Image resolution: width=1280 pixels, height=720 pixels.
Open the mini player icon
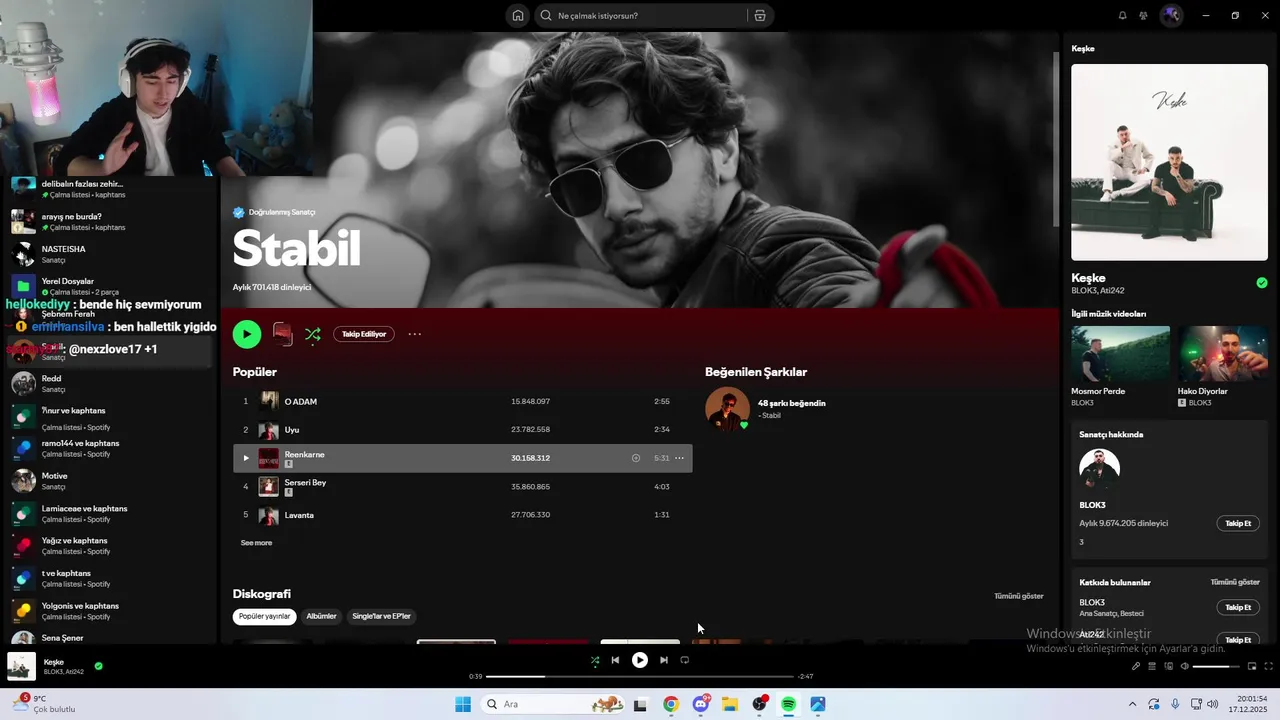pos(1251,666)
